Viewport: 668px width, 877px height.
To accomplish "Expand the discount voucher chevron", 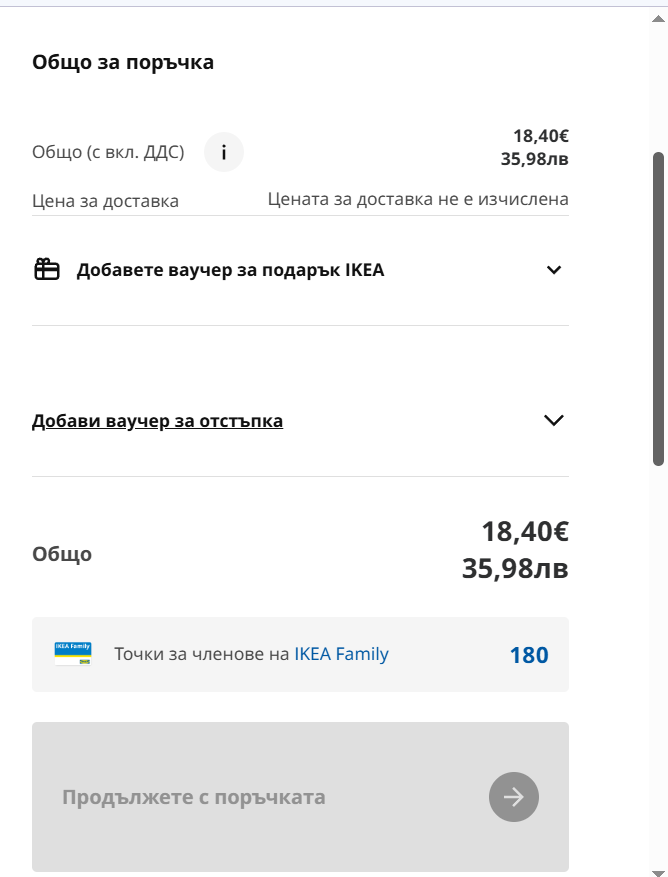I will (553, 420).
